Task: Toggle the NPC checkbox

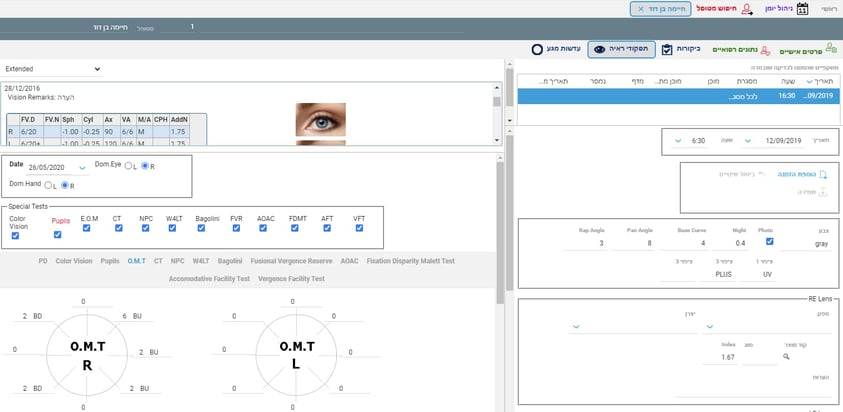Action: point(145,228)
